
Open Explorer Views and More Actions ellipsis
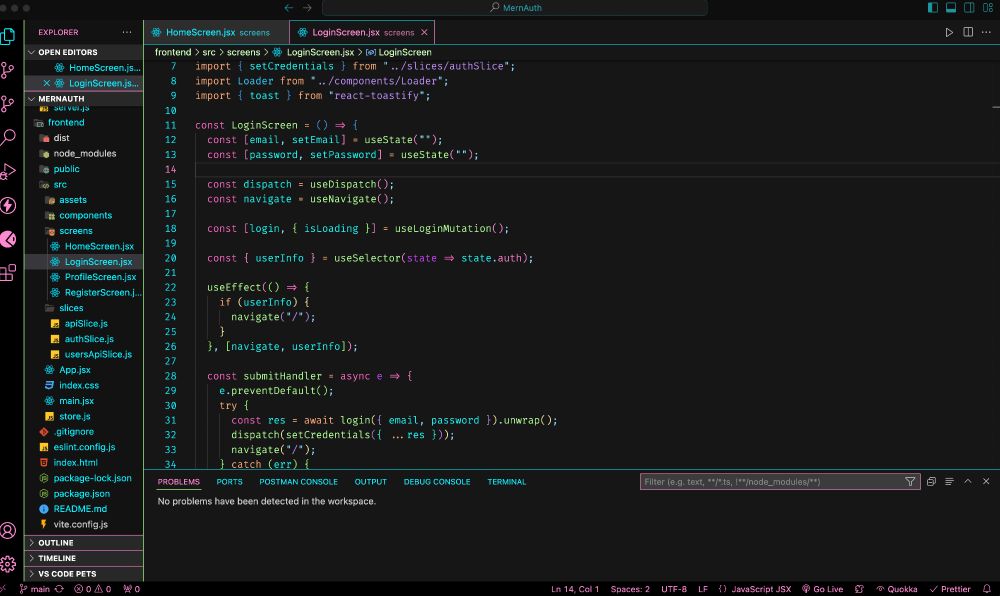127,33
